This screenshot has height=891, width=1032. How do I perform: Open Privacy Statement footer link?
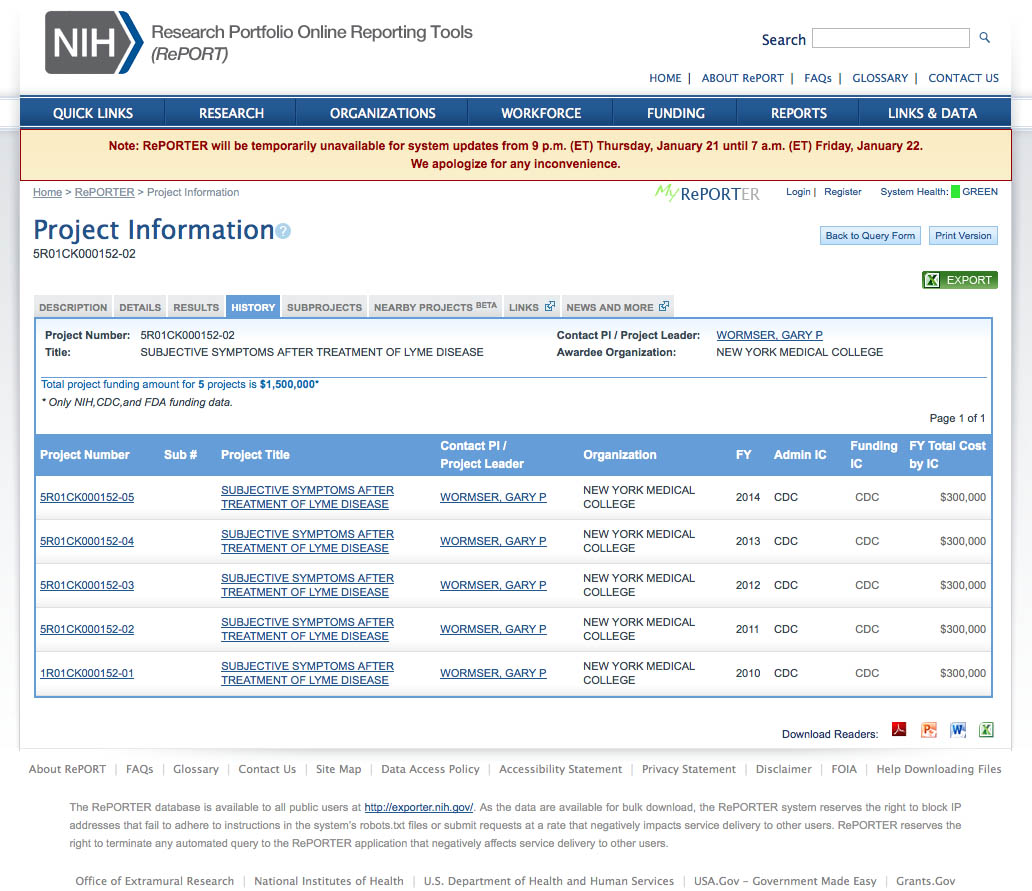[x=688, y=769]
